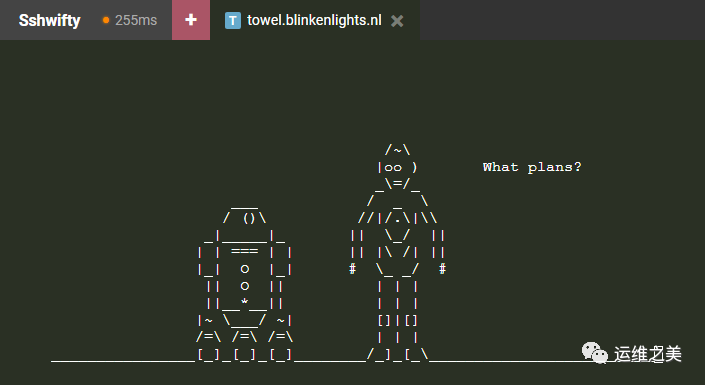The height and width of the screenshot is (385, 705).
Task: Open the 255ms connection status indicator
Action: click(x=129, y=20)
